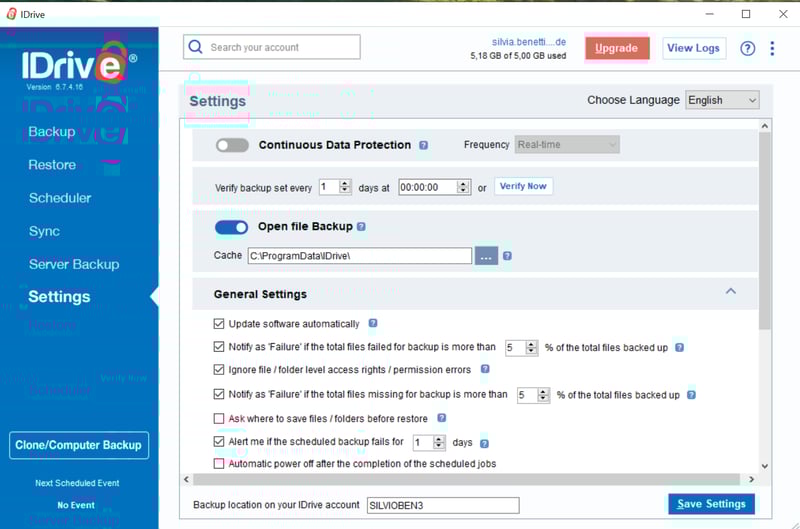Click the Backup location input field
Screen dimensions: 800x529
[x=443, y=505]
